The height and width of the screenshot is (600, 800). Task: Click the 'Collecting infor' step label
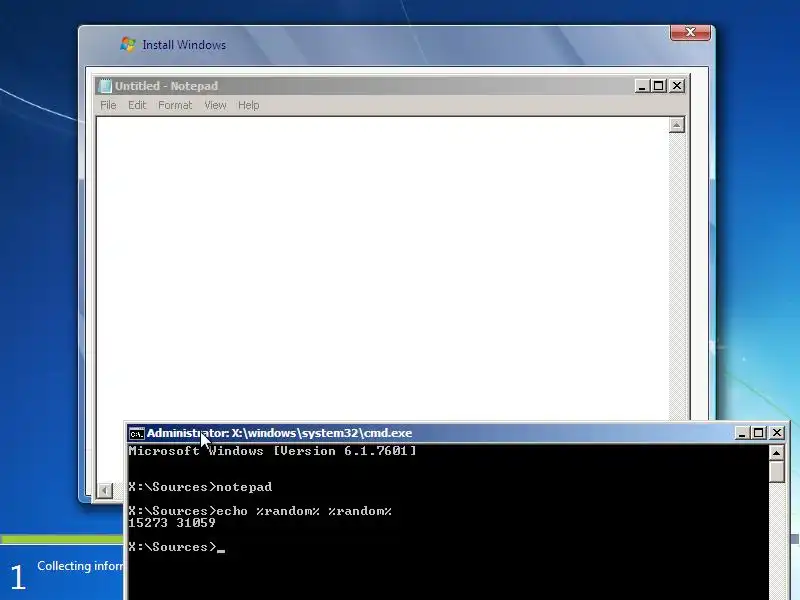coord(80,566)
